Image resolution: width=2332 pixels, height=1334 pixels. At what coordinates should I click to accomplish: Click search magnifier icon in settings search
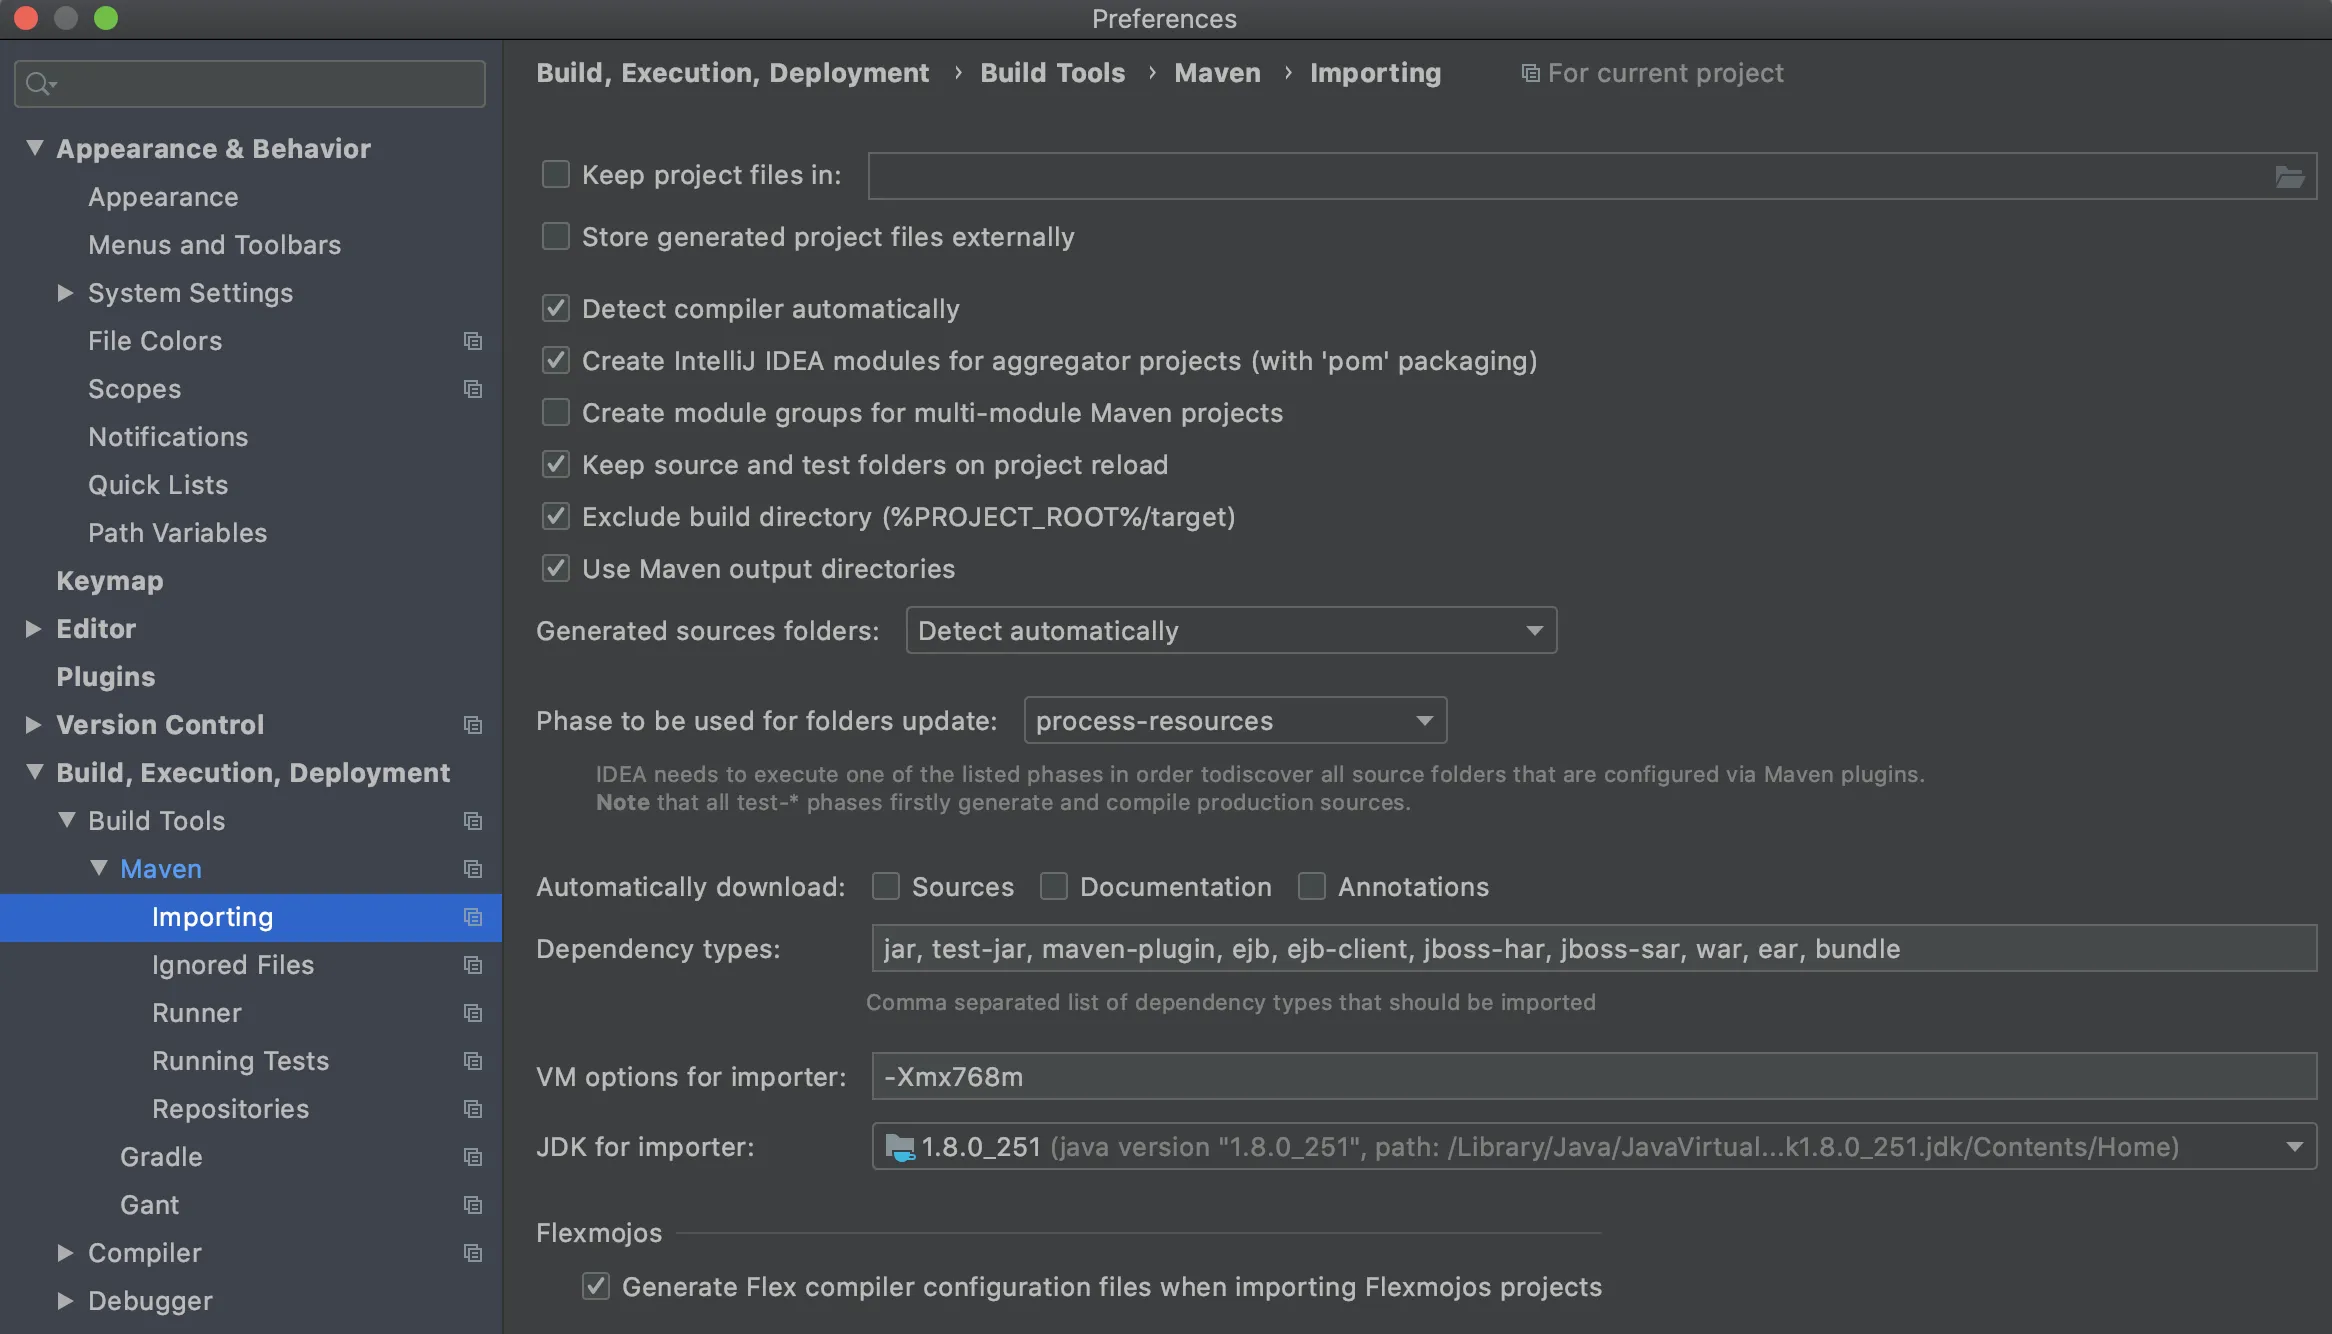39,84
